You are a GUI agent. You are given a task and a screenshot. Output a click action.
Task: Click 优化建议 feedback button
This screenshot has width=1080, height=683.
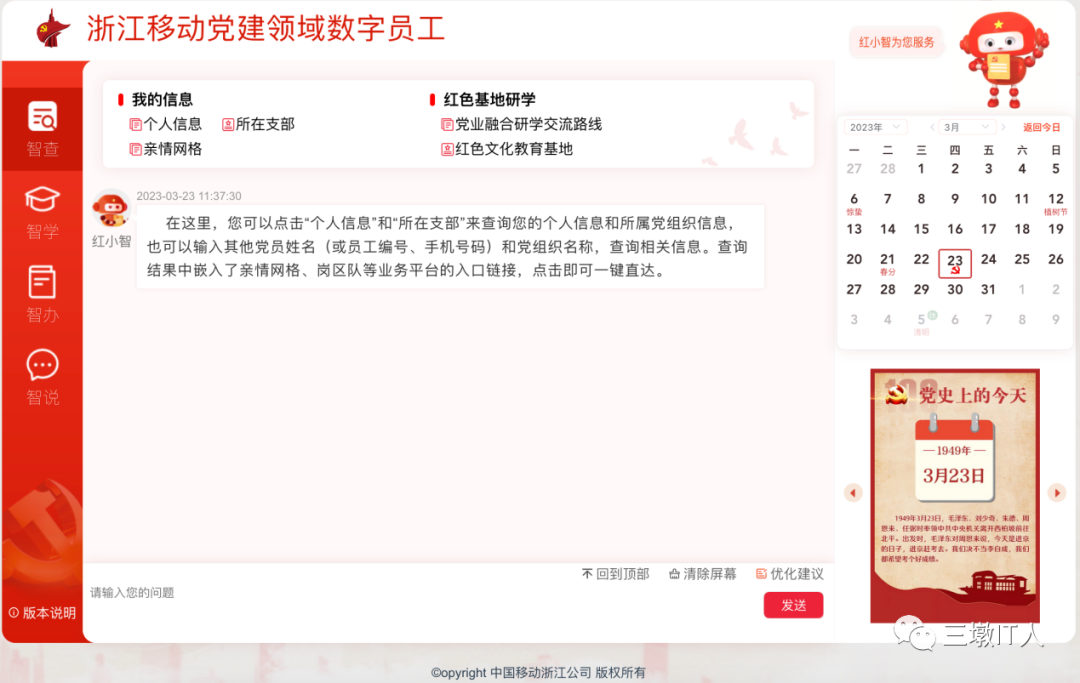789,574
